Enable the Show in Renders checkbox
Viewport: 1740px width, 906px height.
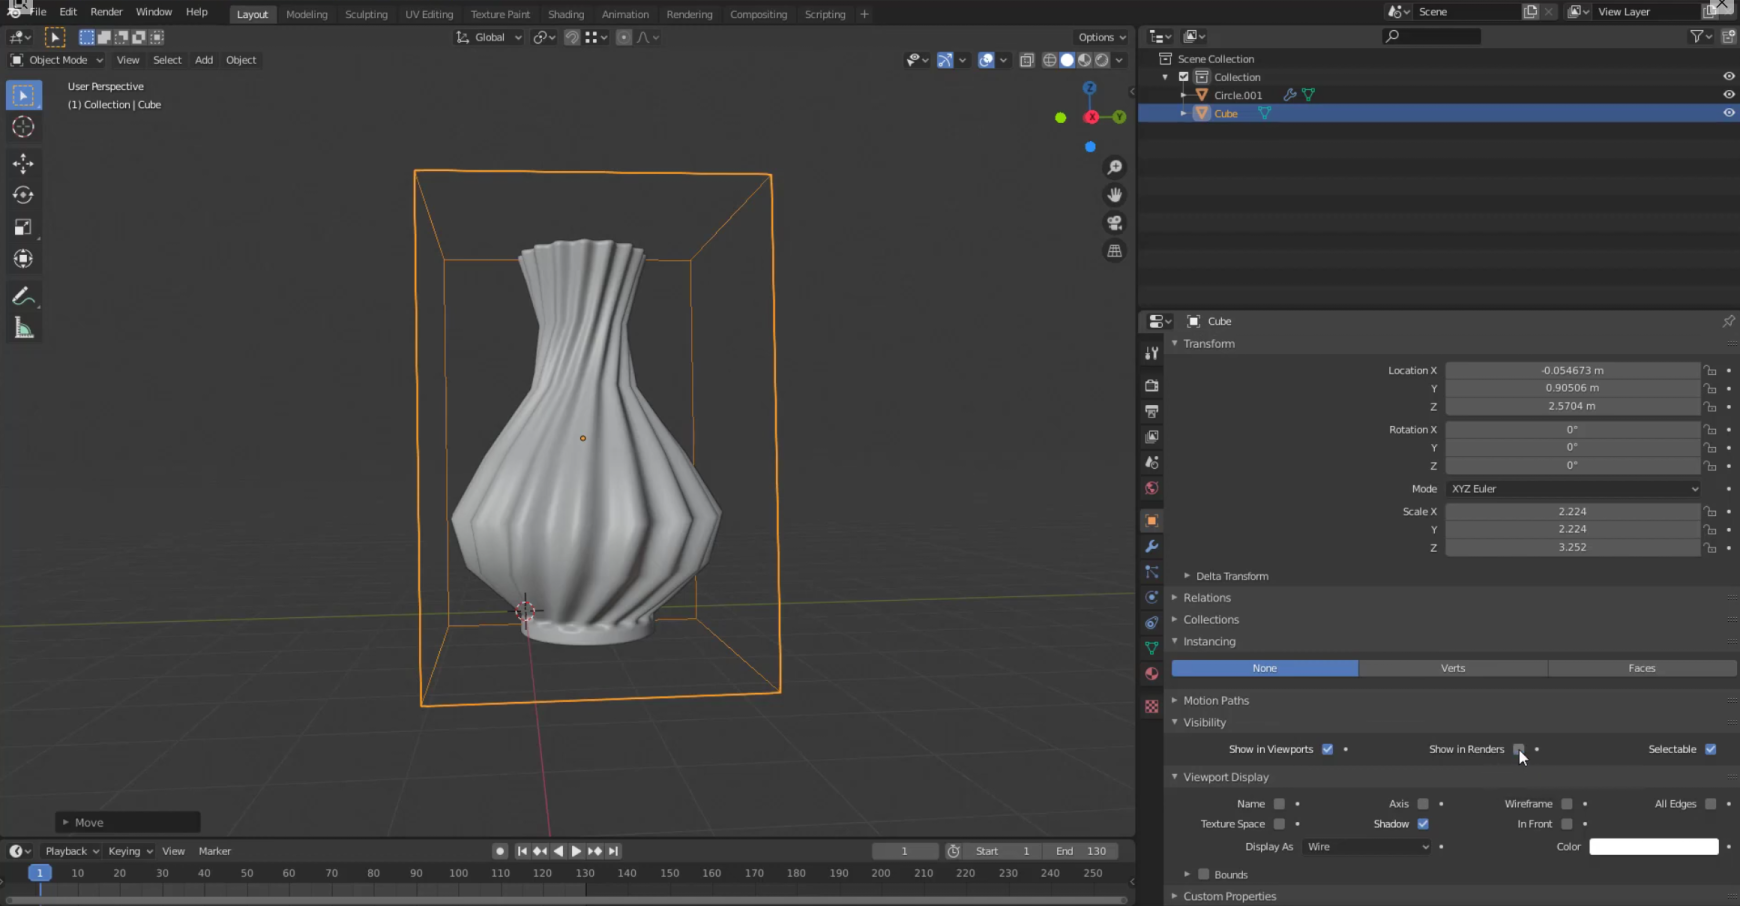pos(1519,749)
